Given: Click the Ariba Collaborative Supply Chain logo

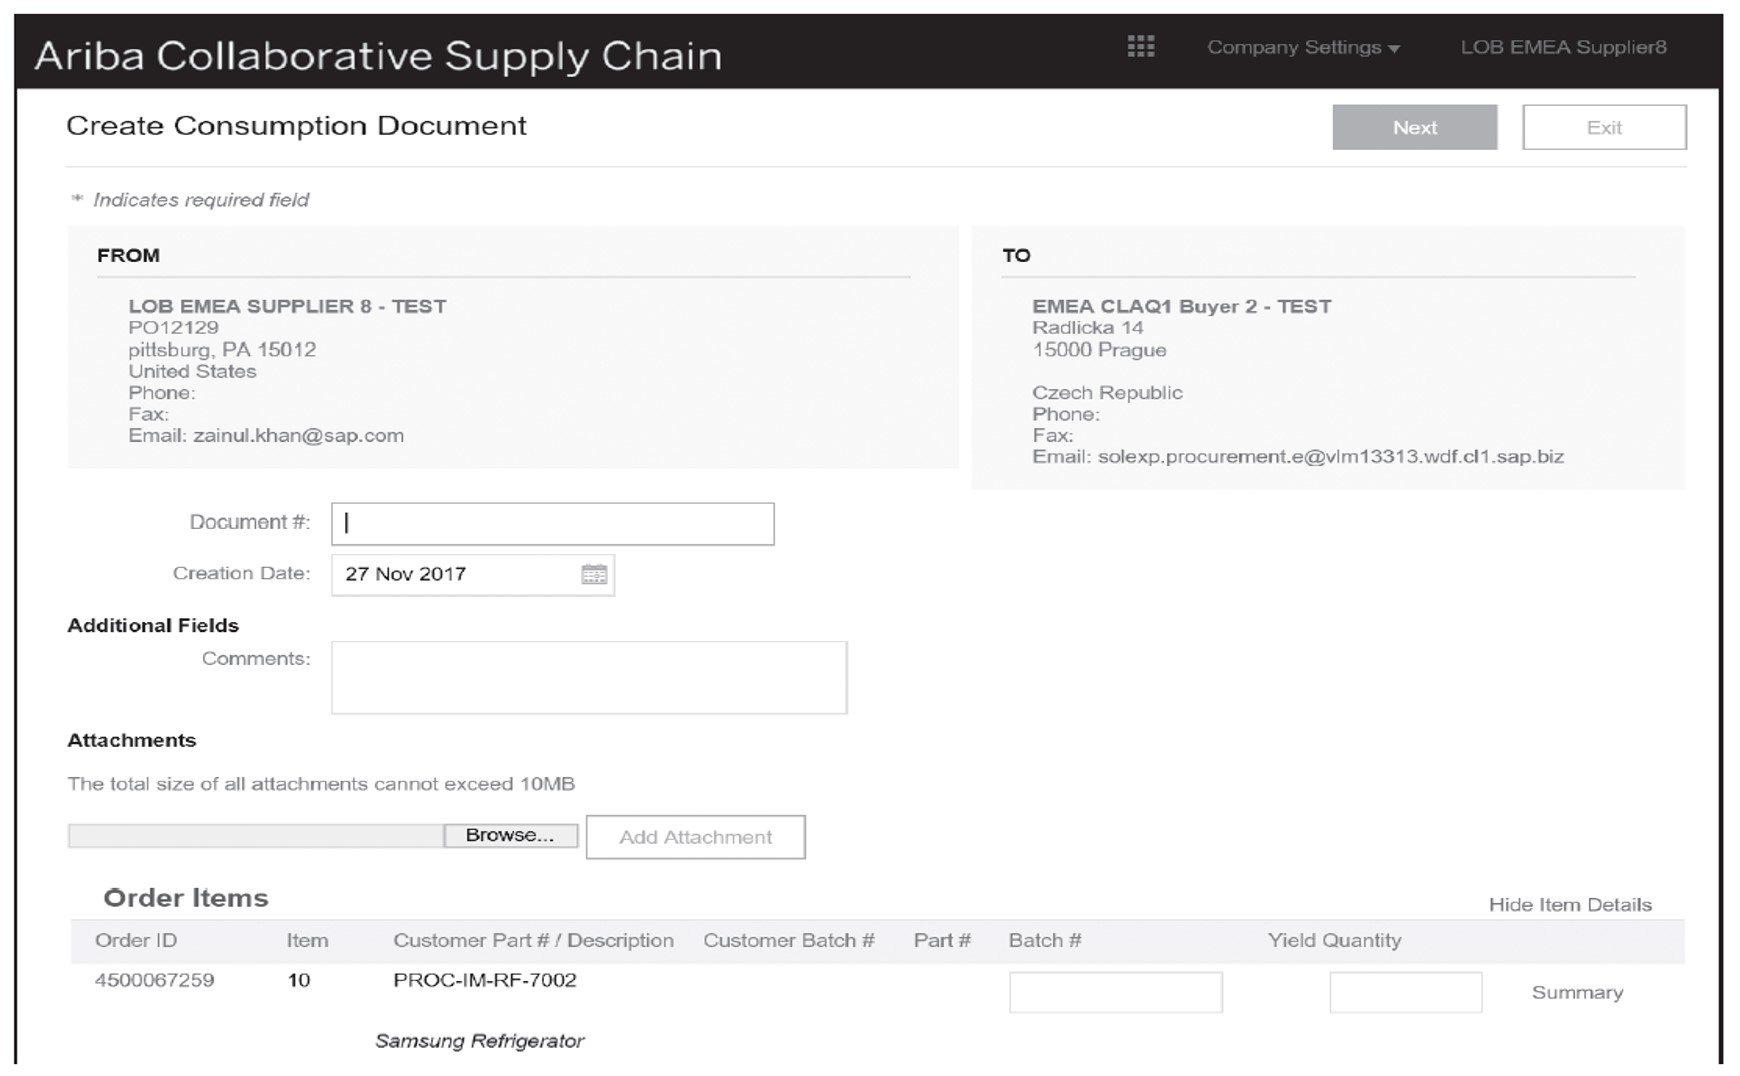Looking at the screenshot, I should (x=378, y=56).
